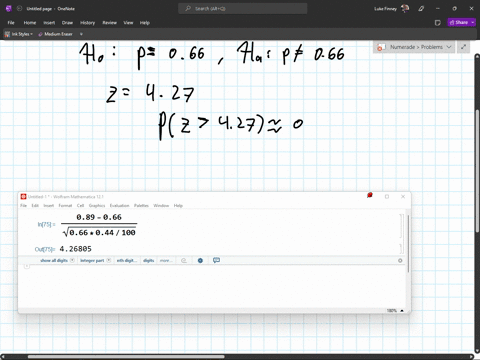Screen dimensions: 480x360
Task: Switch to the History tab in OneNote
Action: (x=87, y=23)
